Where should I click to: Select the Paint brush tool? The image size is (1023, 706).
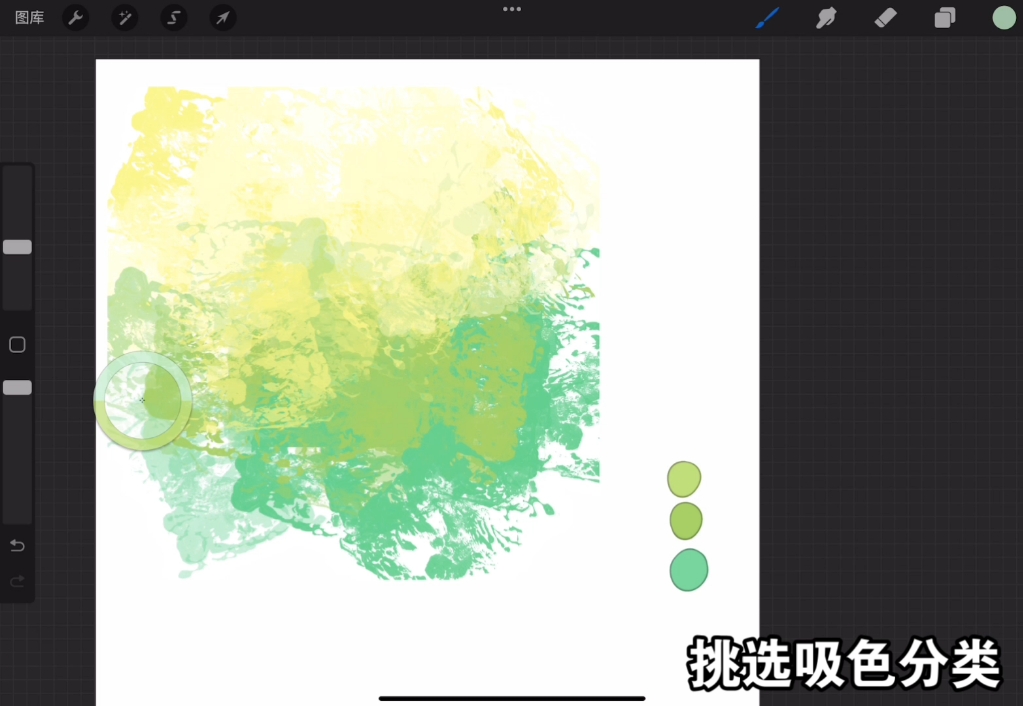[x=767, y=18]
